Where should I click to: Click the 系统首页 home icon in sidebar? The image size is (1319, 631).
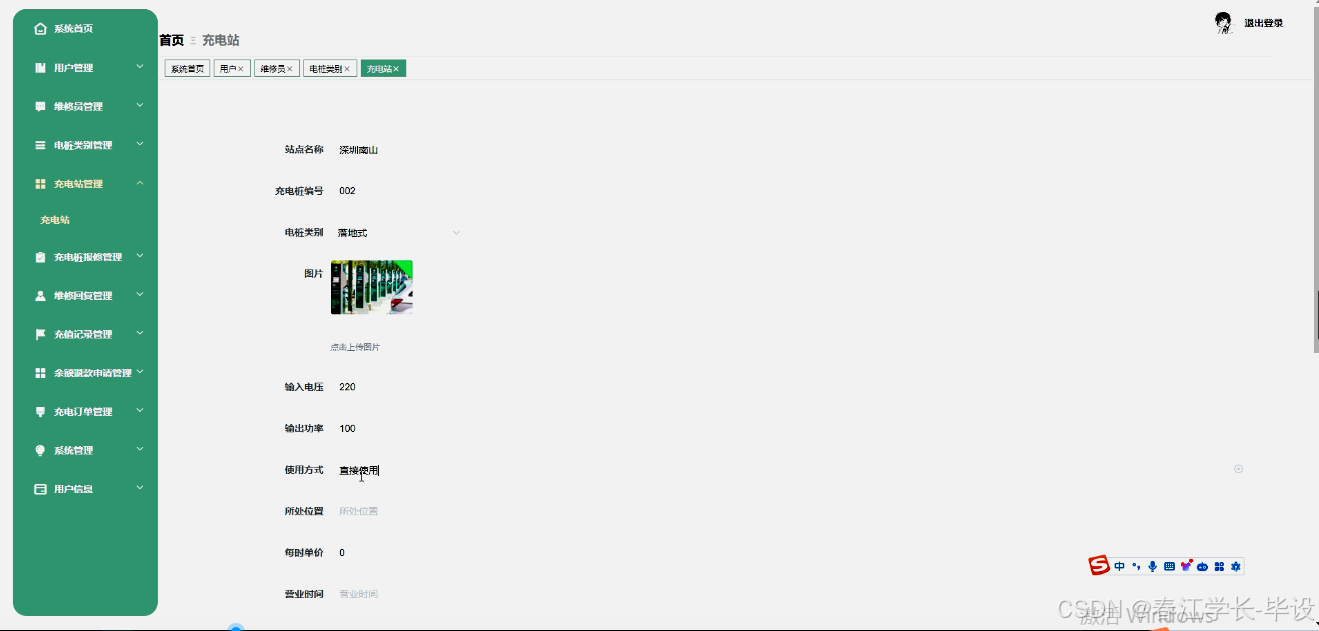[41, 29]
